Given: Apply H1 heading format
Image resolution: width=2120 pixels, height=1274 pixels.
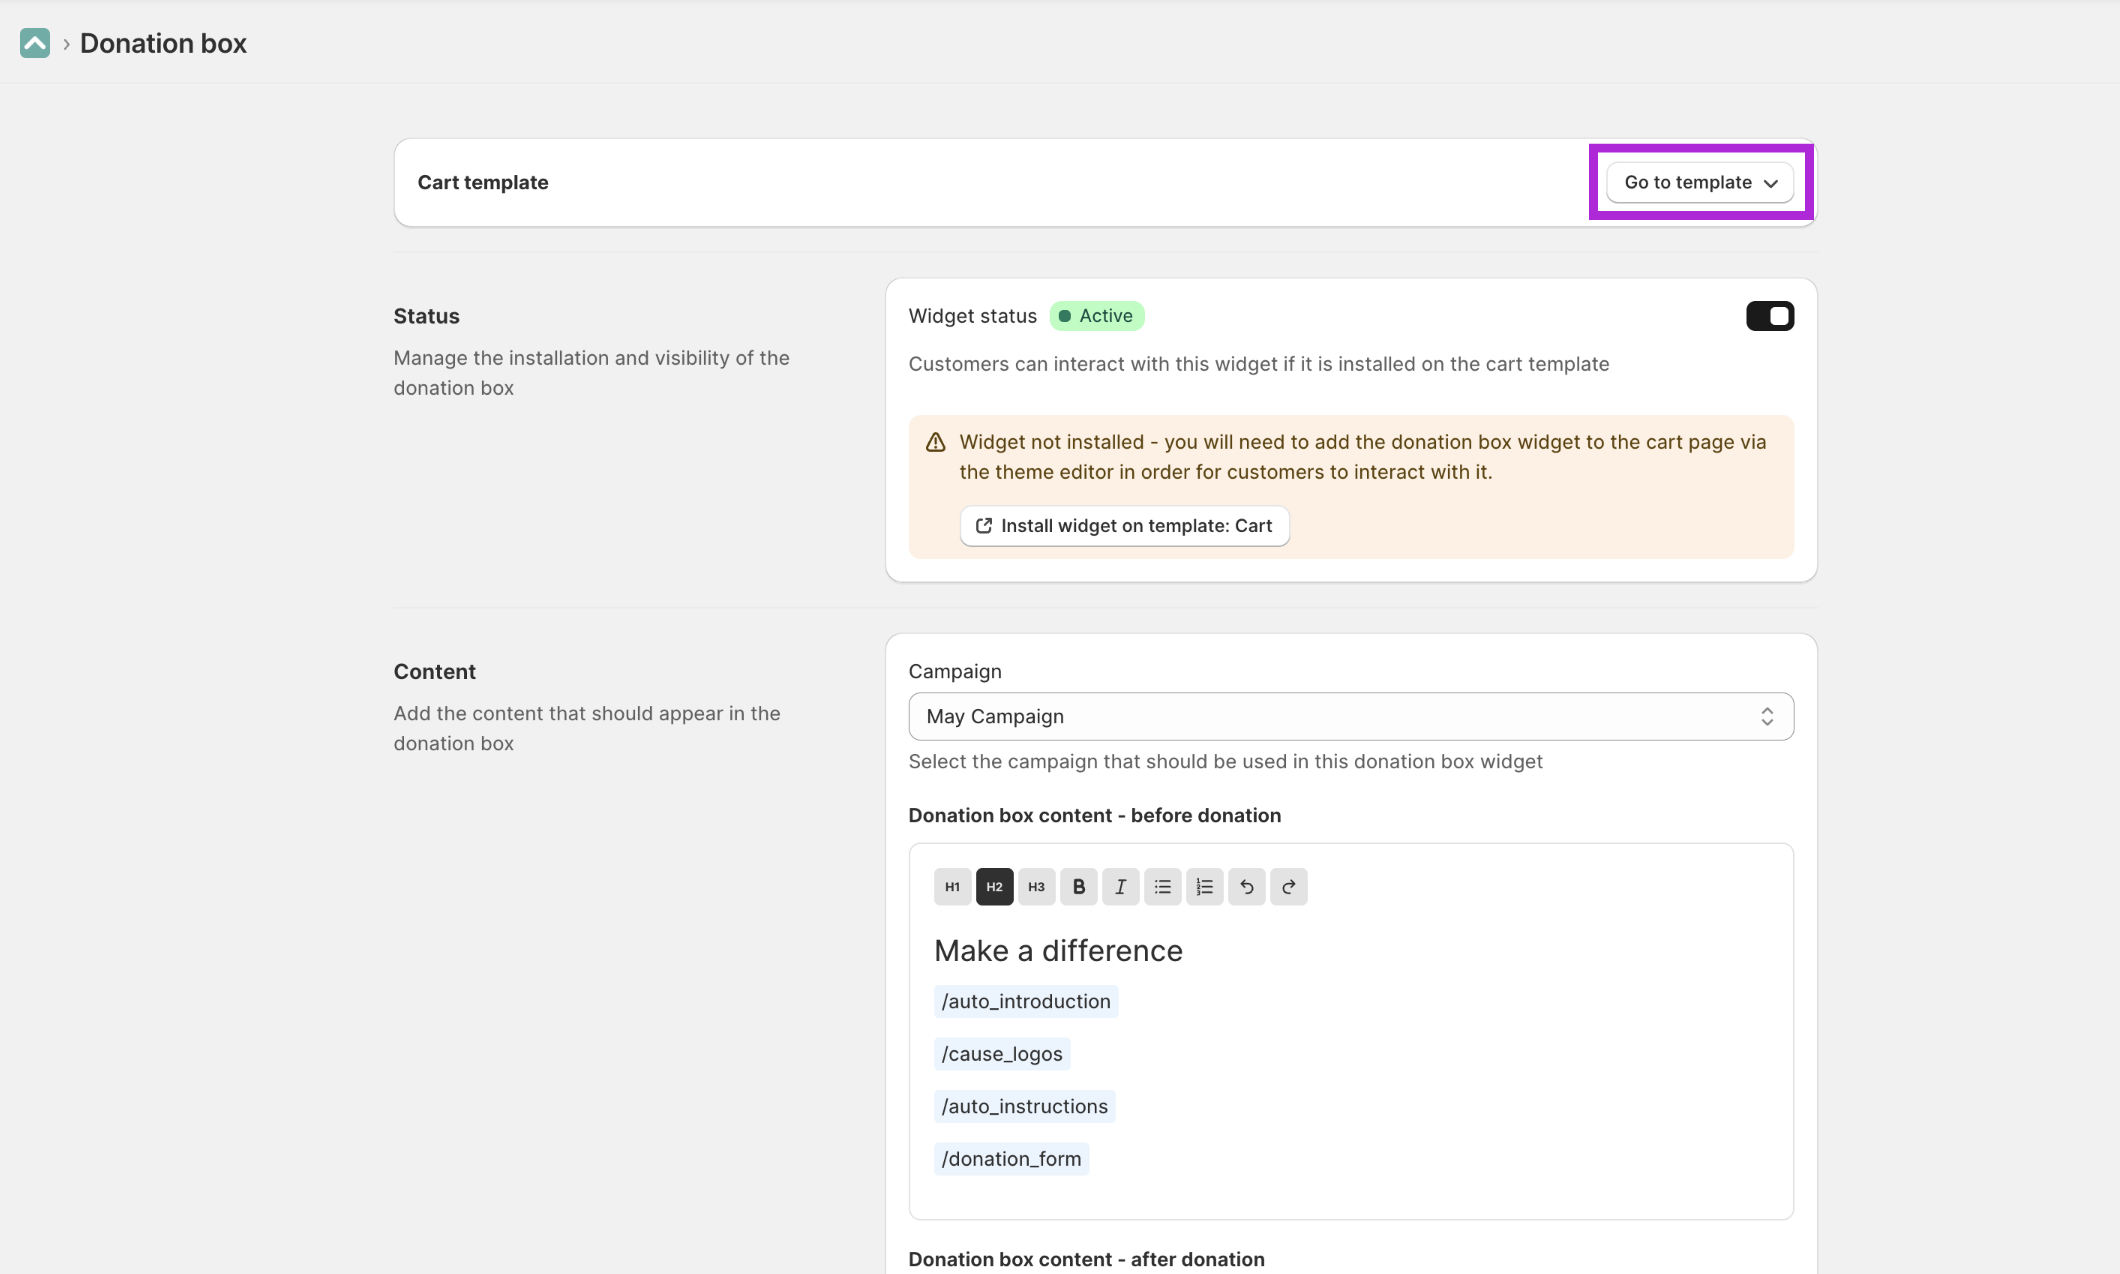Looking at the screenshot, I should coord(952,887).
